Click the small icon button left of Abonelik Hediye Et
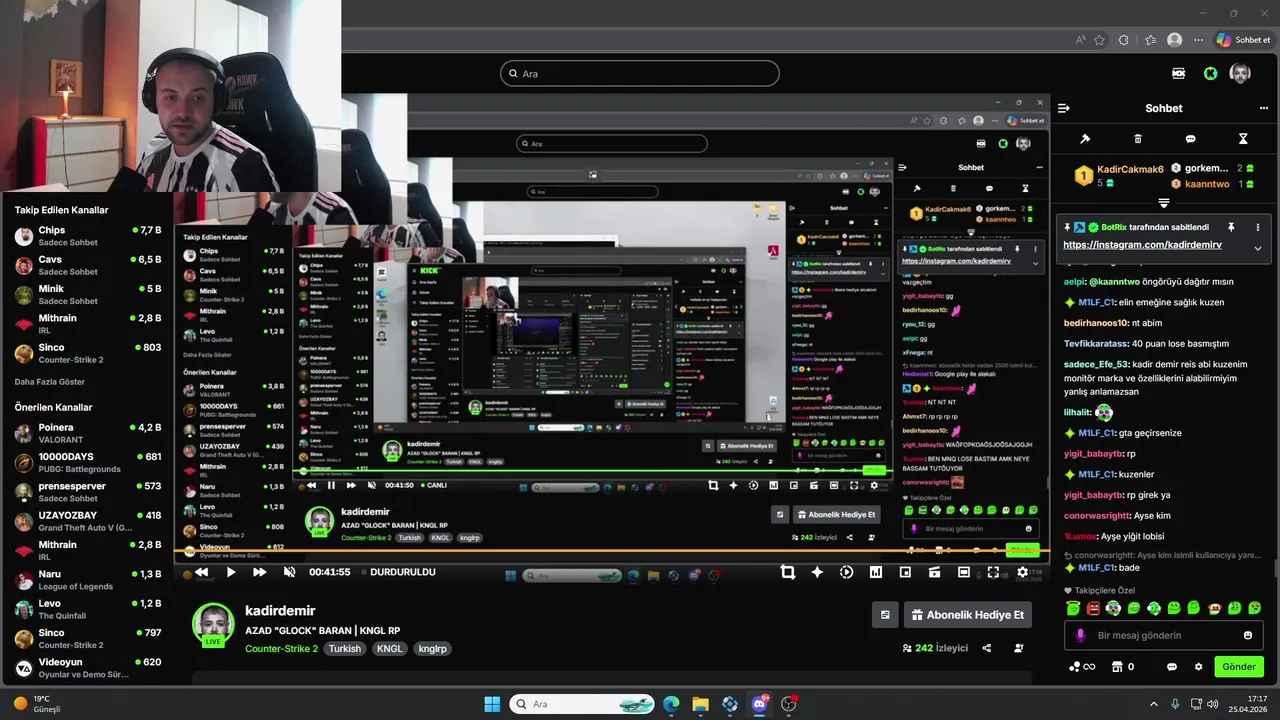 point(885,615)
